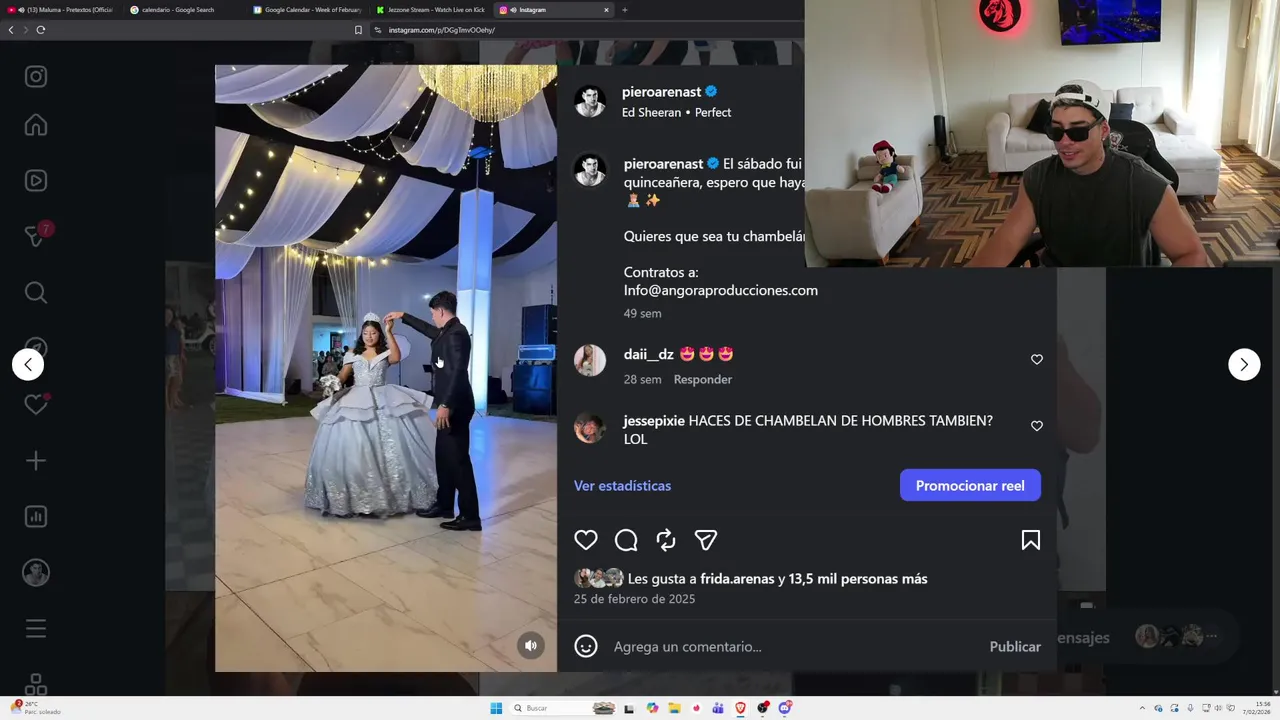Open pieroarenast username in post header
Viewport: 1280px width, 720px height.
tap(661, 92)
